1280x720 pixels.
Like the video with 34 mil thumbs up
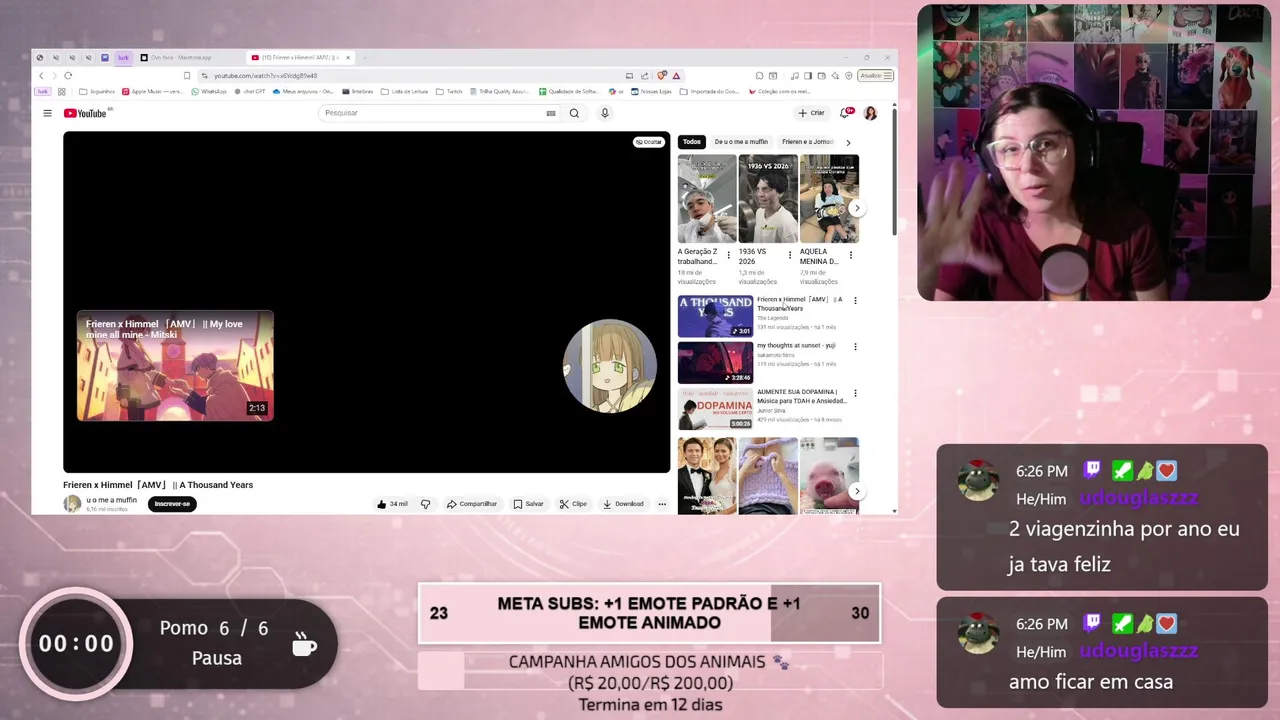pos(392,504)
